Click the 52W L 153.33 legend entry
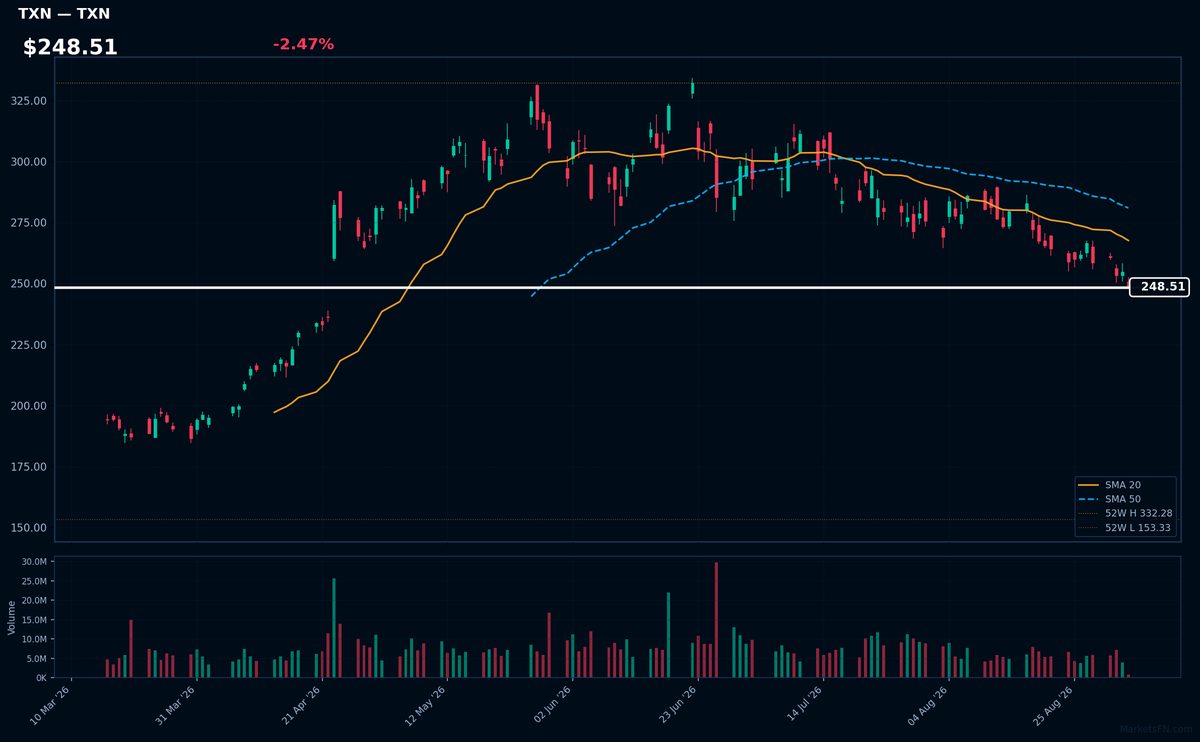The image size is (1200, 742). [x=1125, y=528]
